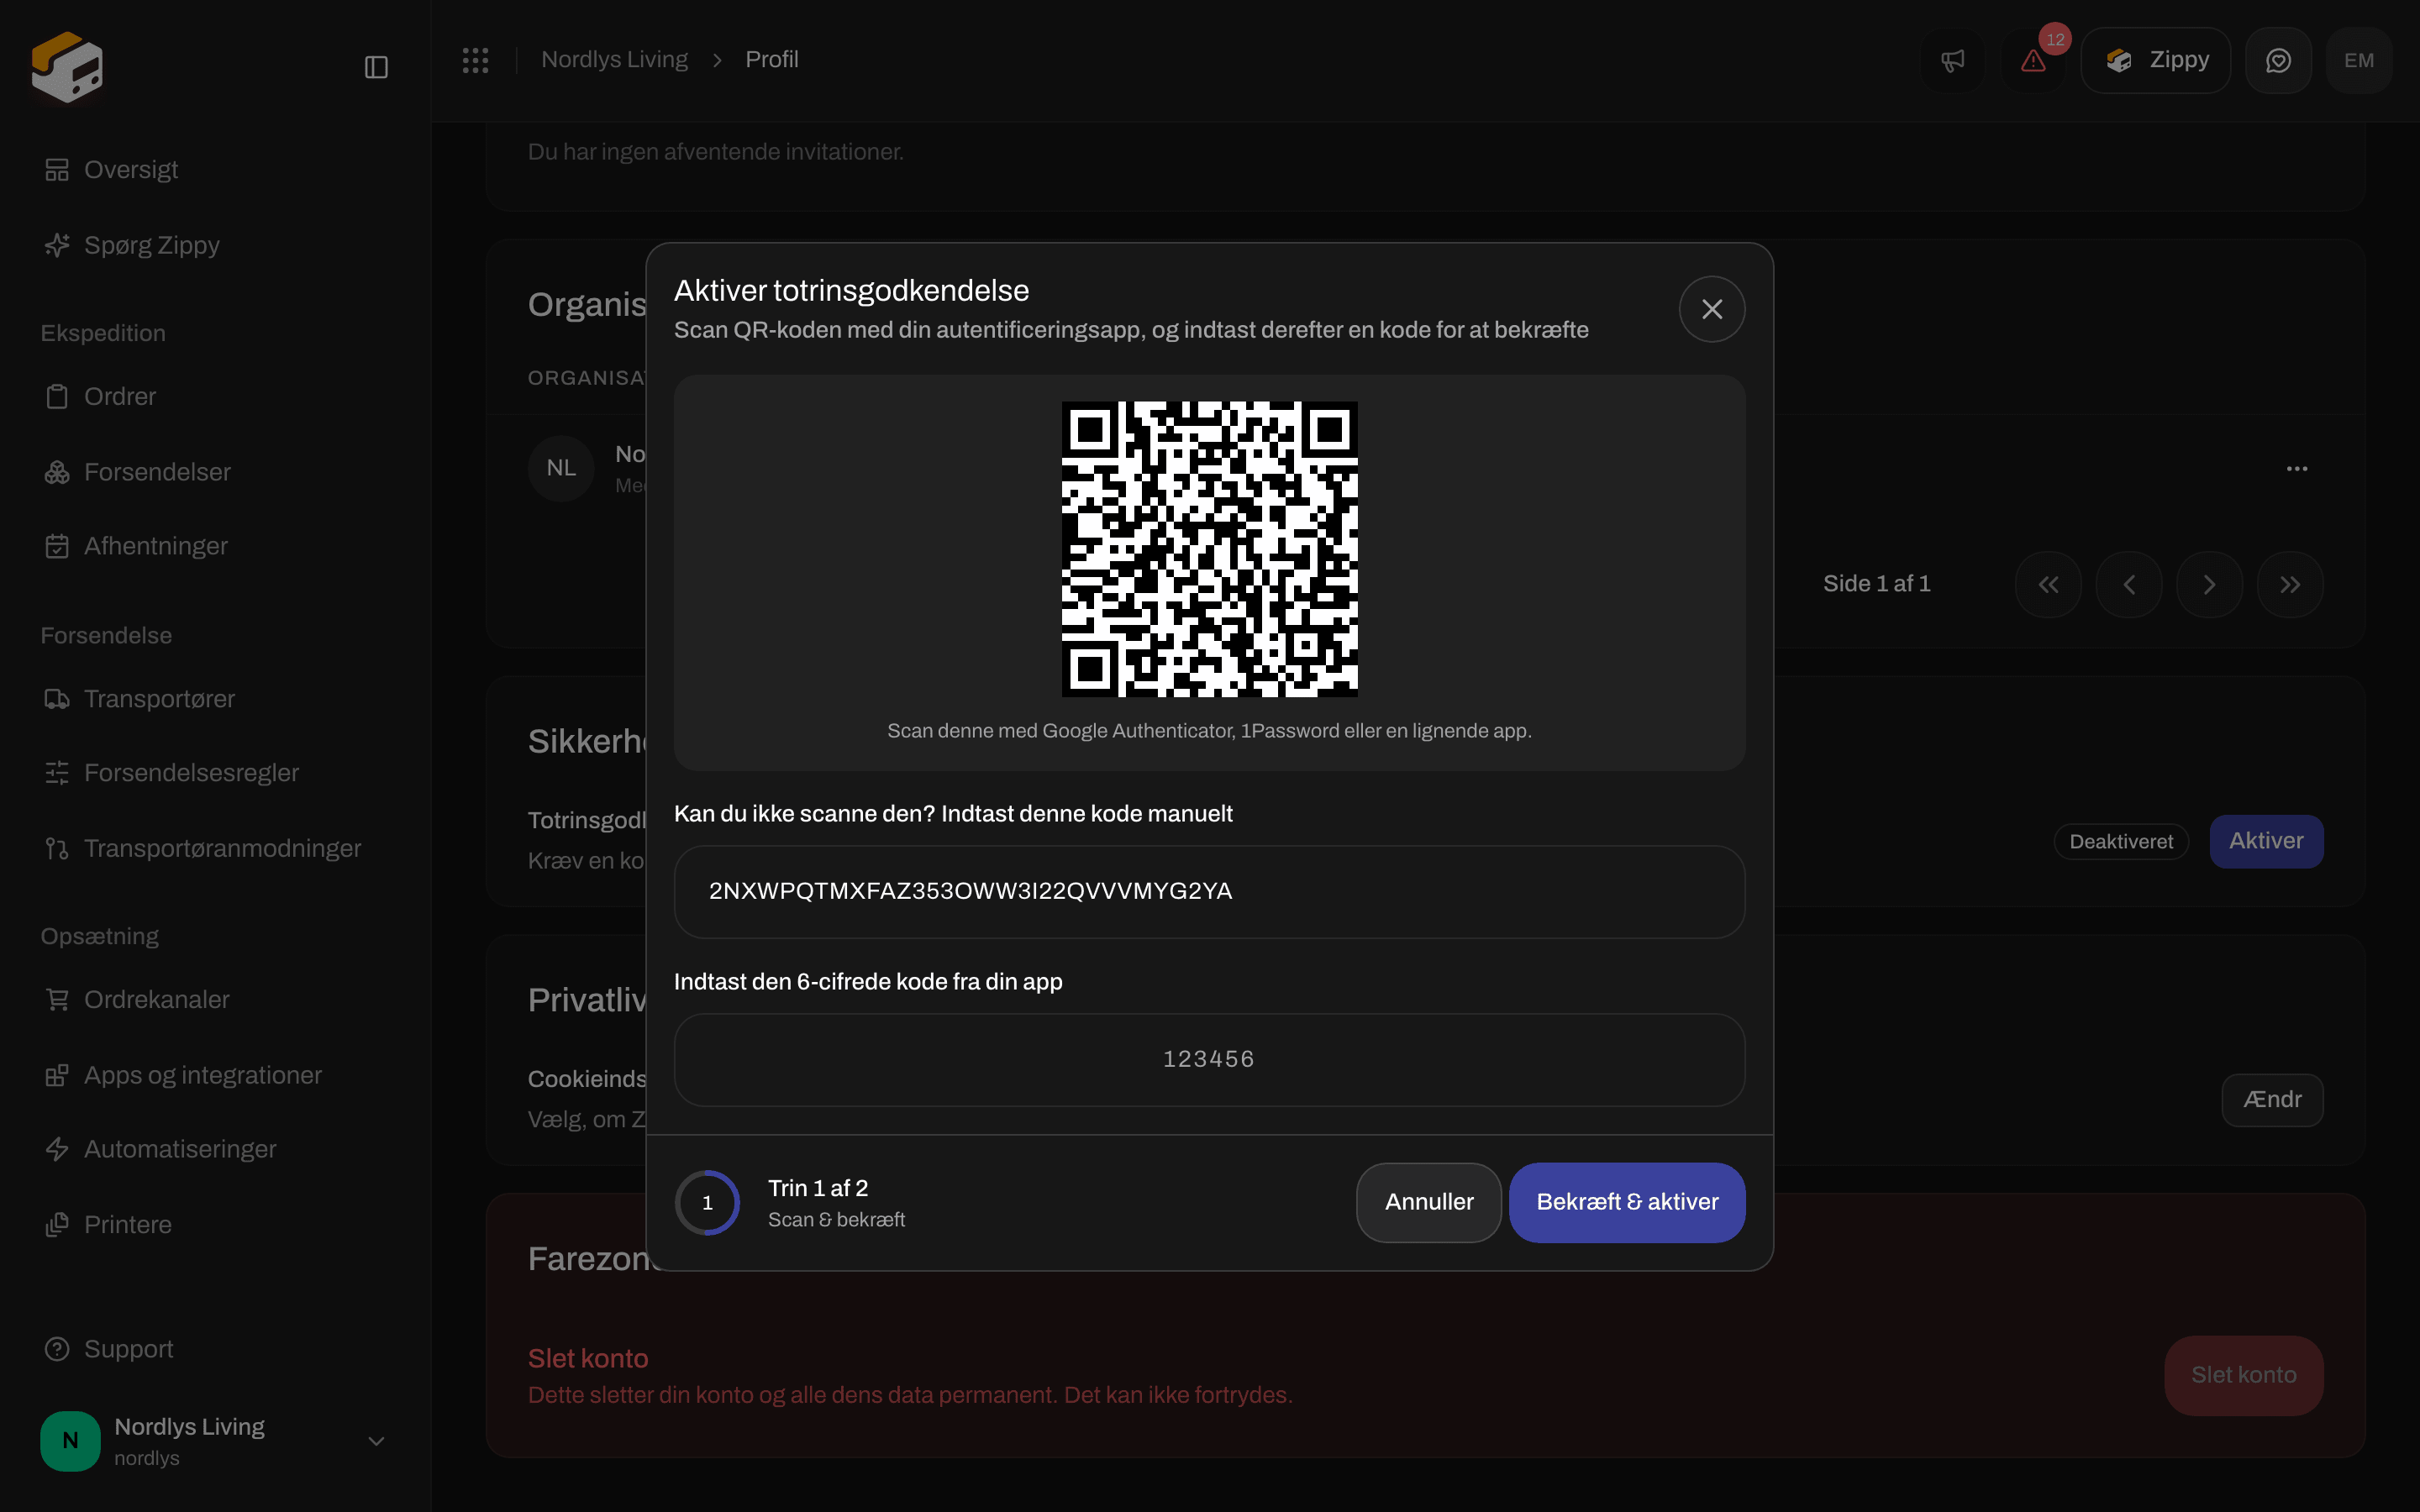Screen dimensions: 2420x1512
Task: Open the apps grid icon
Action: click(x=475, y=60)
